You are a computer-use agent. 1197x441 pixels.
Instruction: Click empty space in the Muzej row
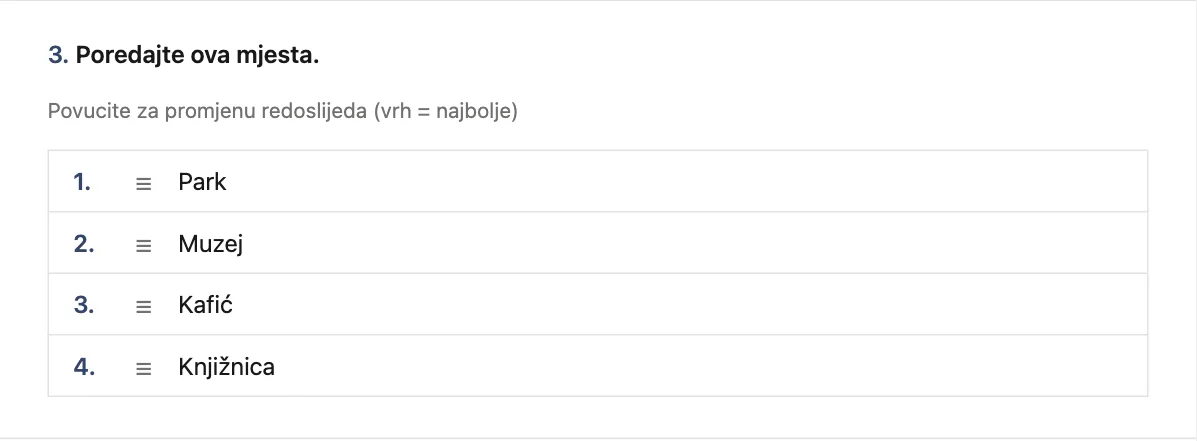point(687,243)
